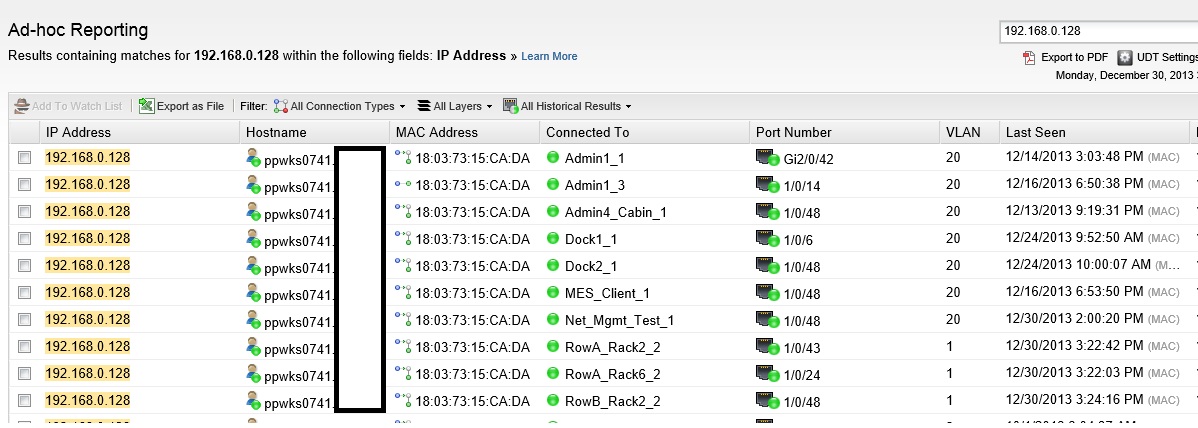
Task: Open UDT Settings gear icon
Action: [1125, 57]
